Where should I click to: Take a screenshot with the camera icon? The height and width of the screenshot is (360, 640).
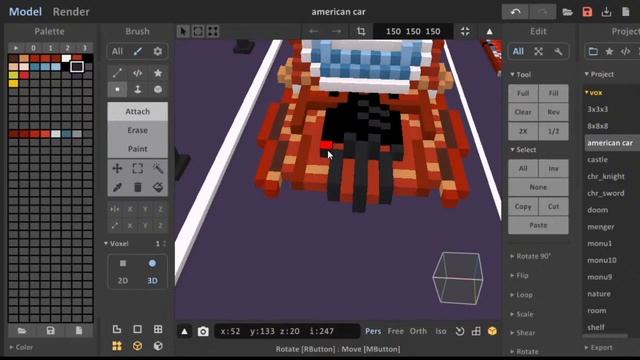(x=203, y=331)
